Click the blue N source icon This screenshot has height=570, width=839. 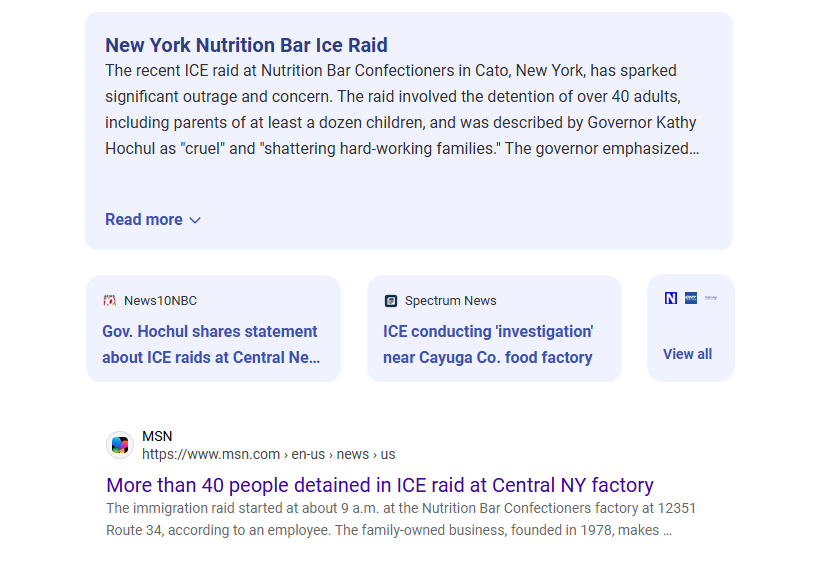click(671, 298)
